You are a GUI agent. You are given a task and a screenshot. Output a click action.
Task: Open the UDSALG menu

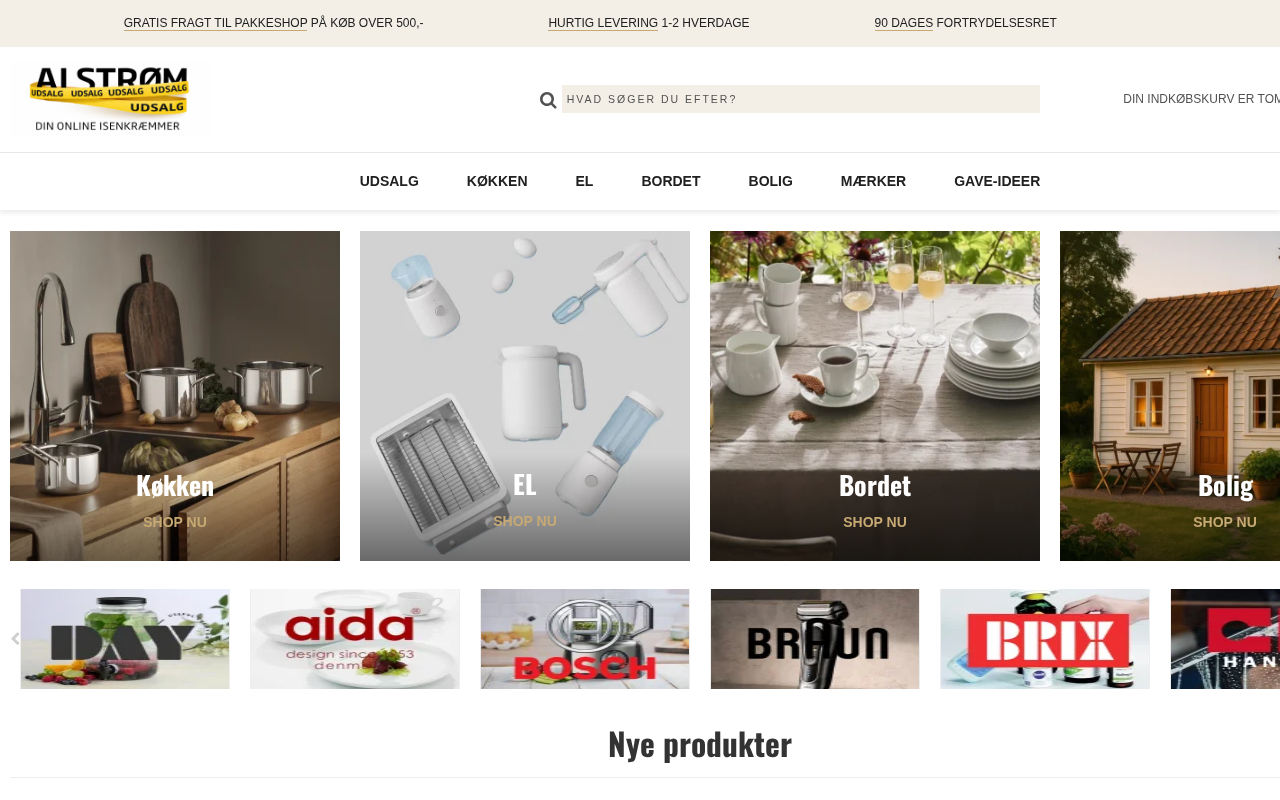tap(389, 181)
